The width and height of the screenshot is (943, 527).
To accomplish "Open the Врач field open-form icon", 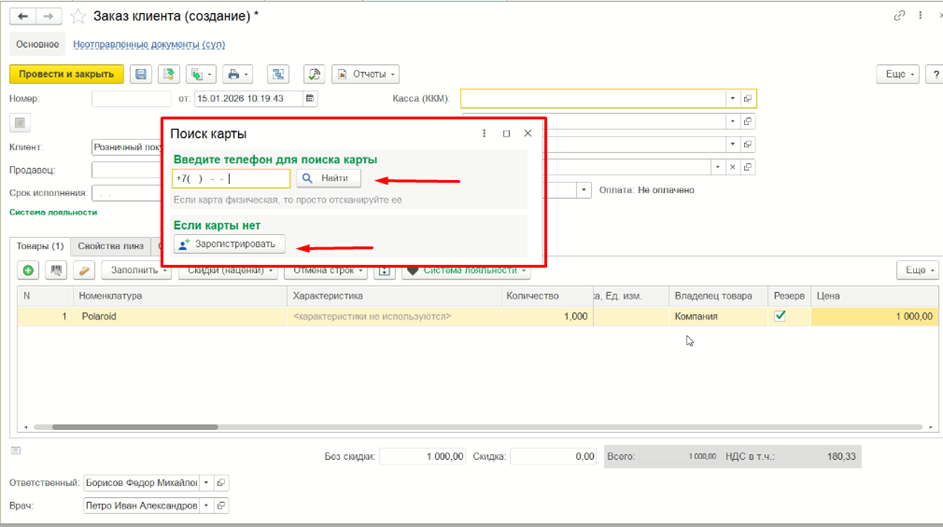I will click(221, 505).
